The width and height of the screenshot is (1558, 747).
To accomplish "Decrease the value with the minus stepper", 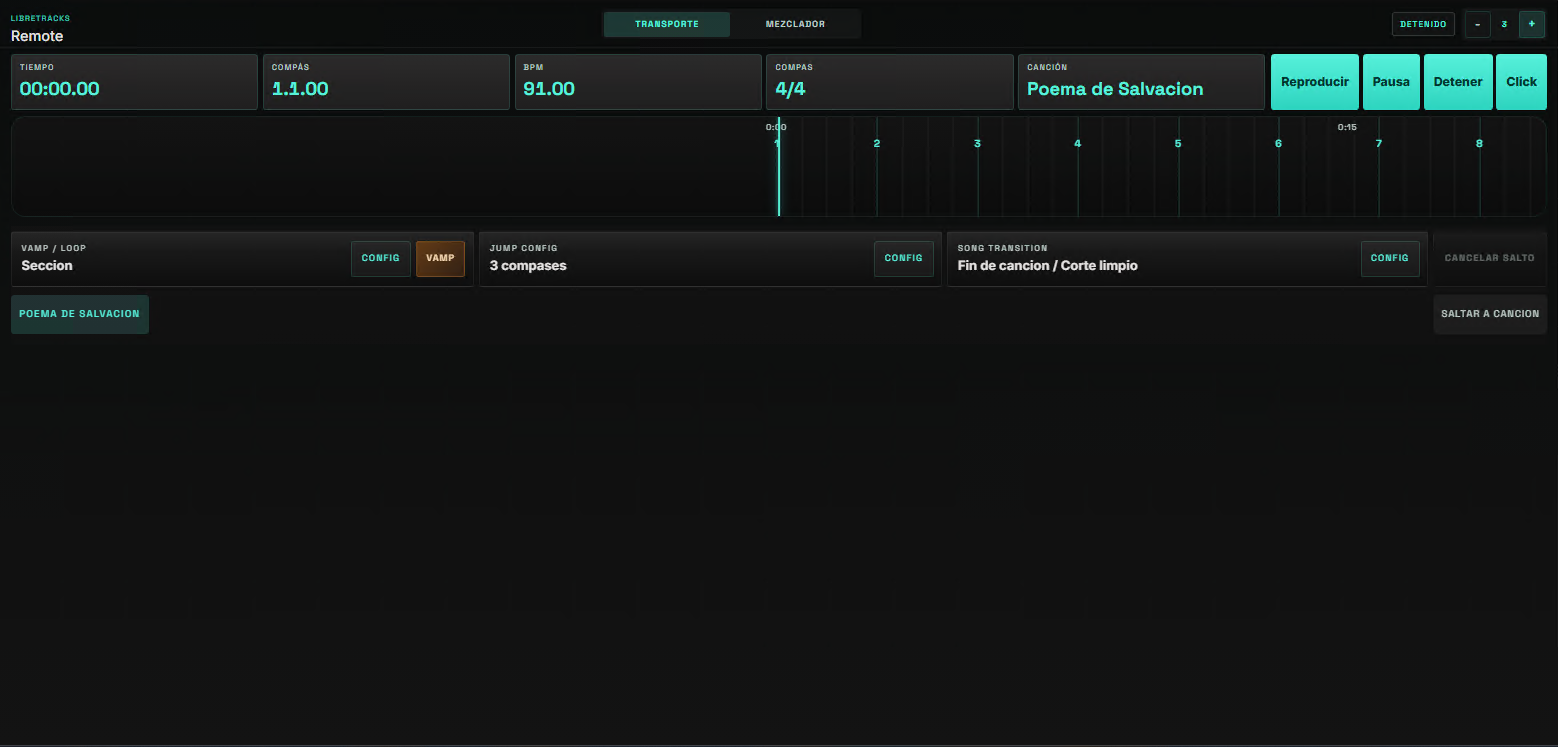I will click(1477, 24).
